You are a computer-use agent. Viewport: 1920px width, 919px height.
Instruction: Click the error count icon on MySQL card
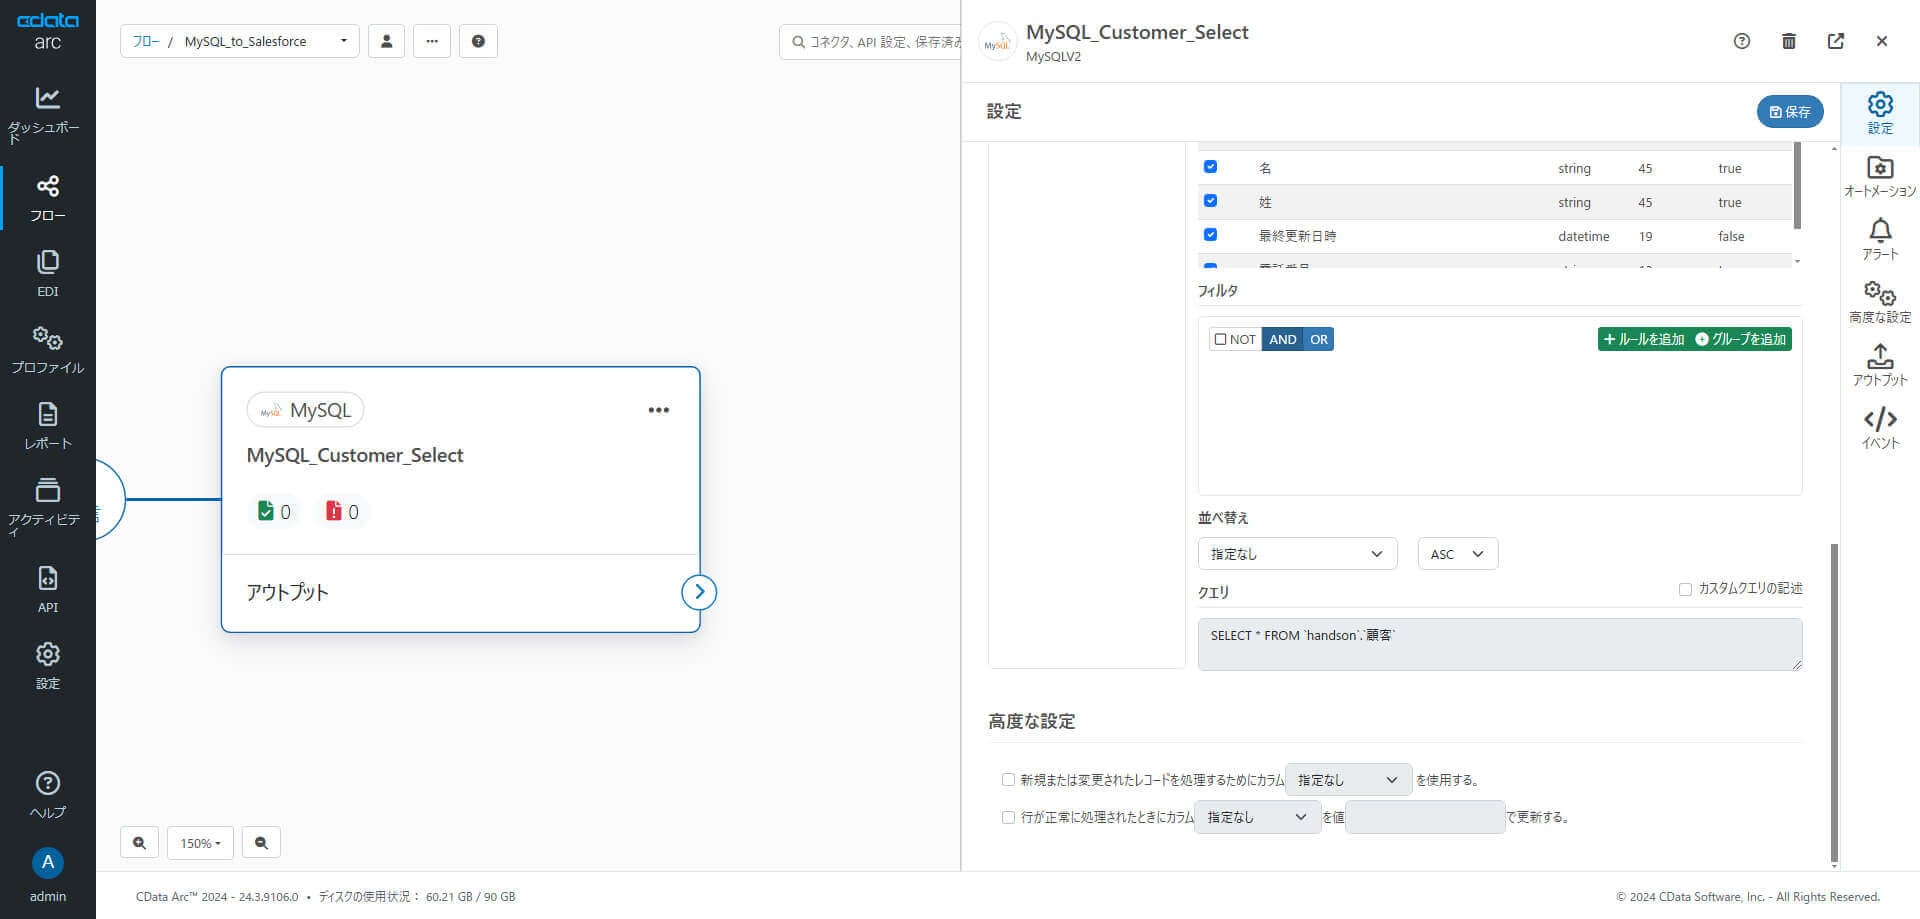pos(333,511)
